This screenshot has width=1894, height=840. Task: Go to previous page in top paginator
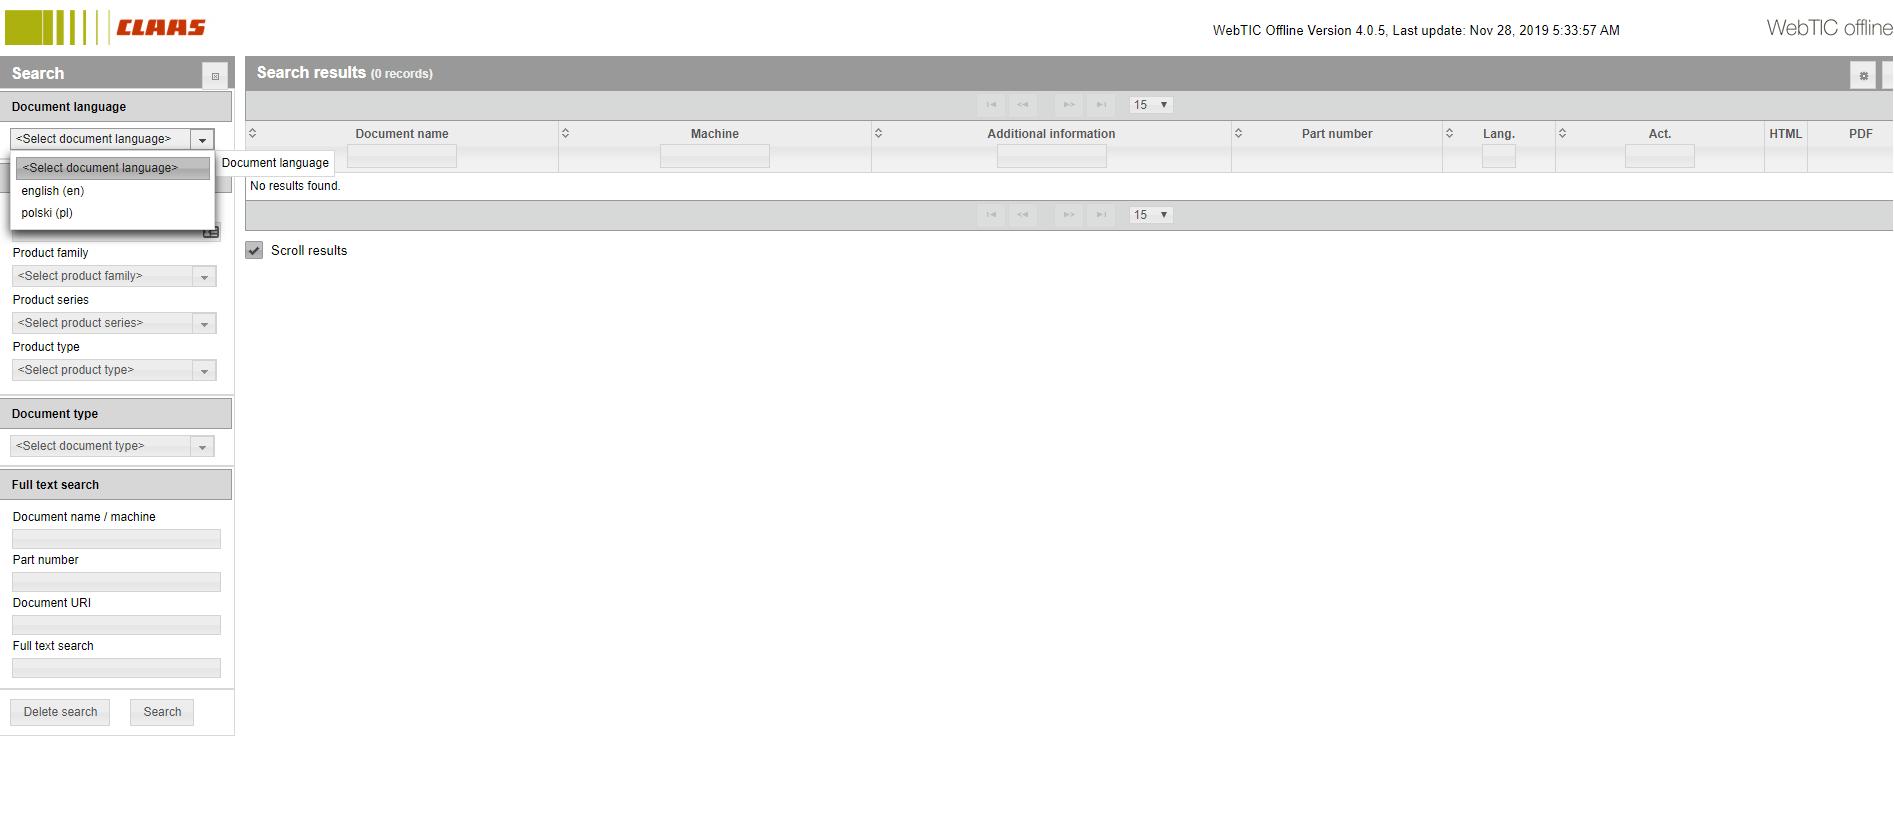1023,105
